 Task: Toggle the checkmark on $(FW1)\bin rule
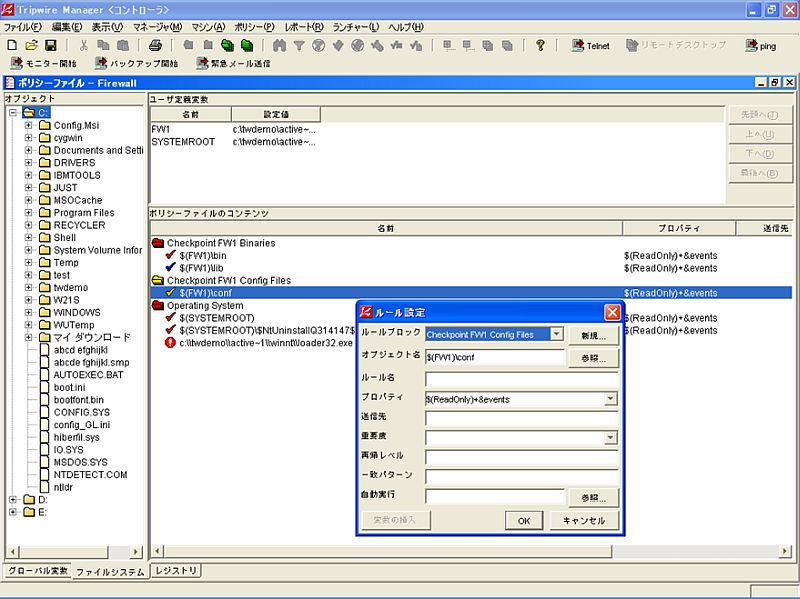[x=171, y=256]
